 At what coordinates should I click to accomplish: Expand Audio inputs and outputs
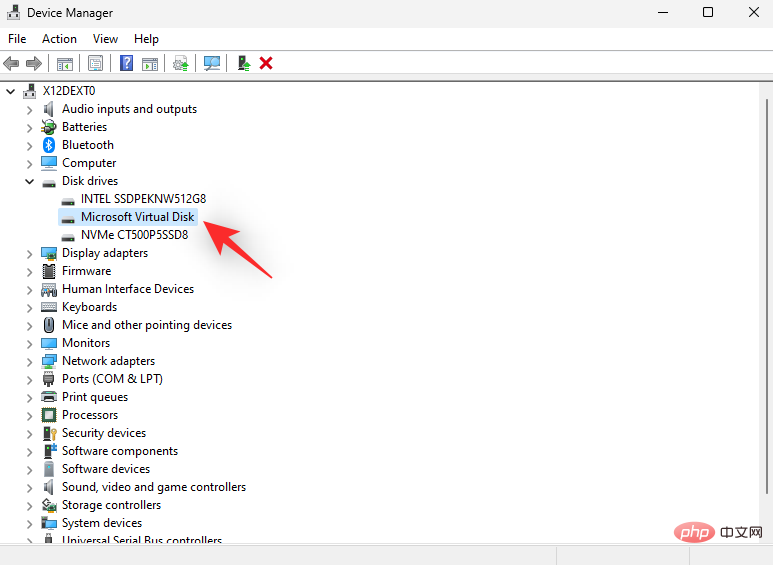[30, 109]
